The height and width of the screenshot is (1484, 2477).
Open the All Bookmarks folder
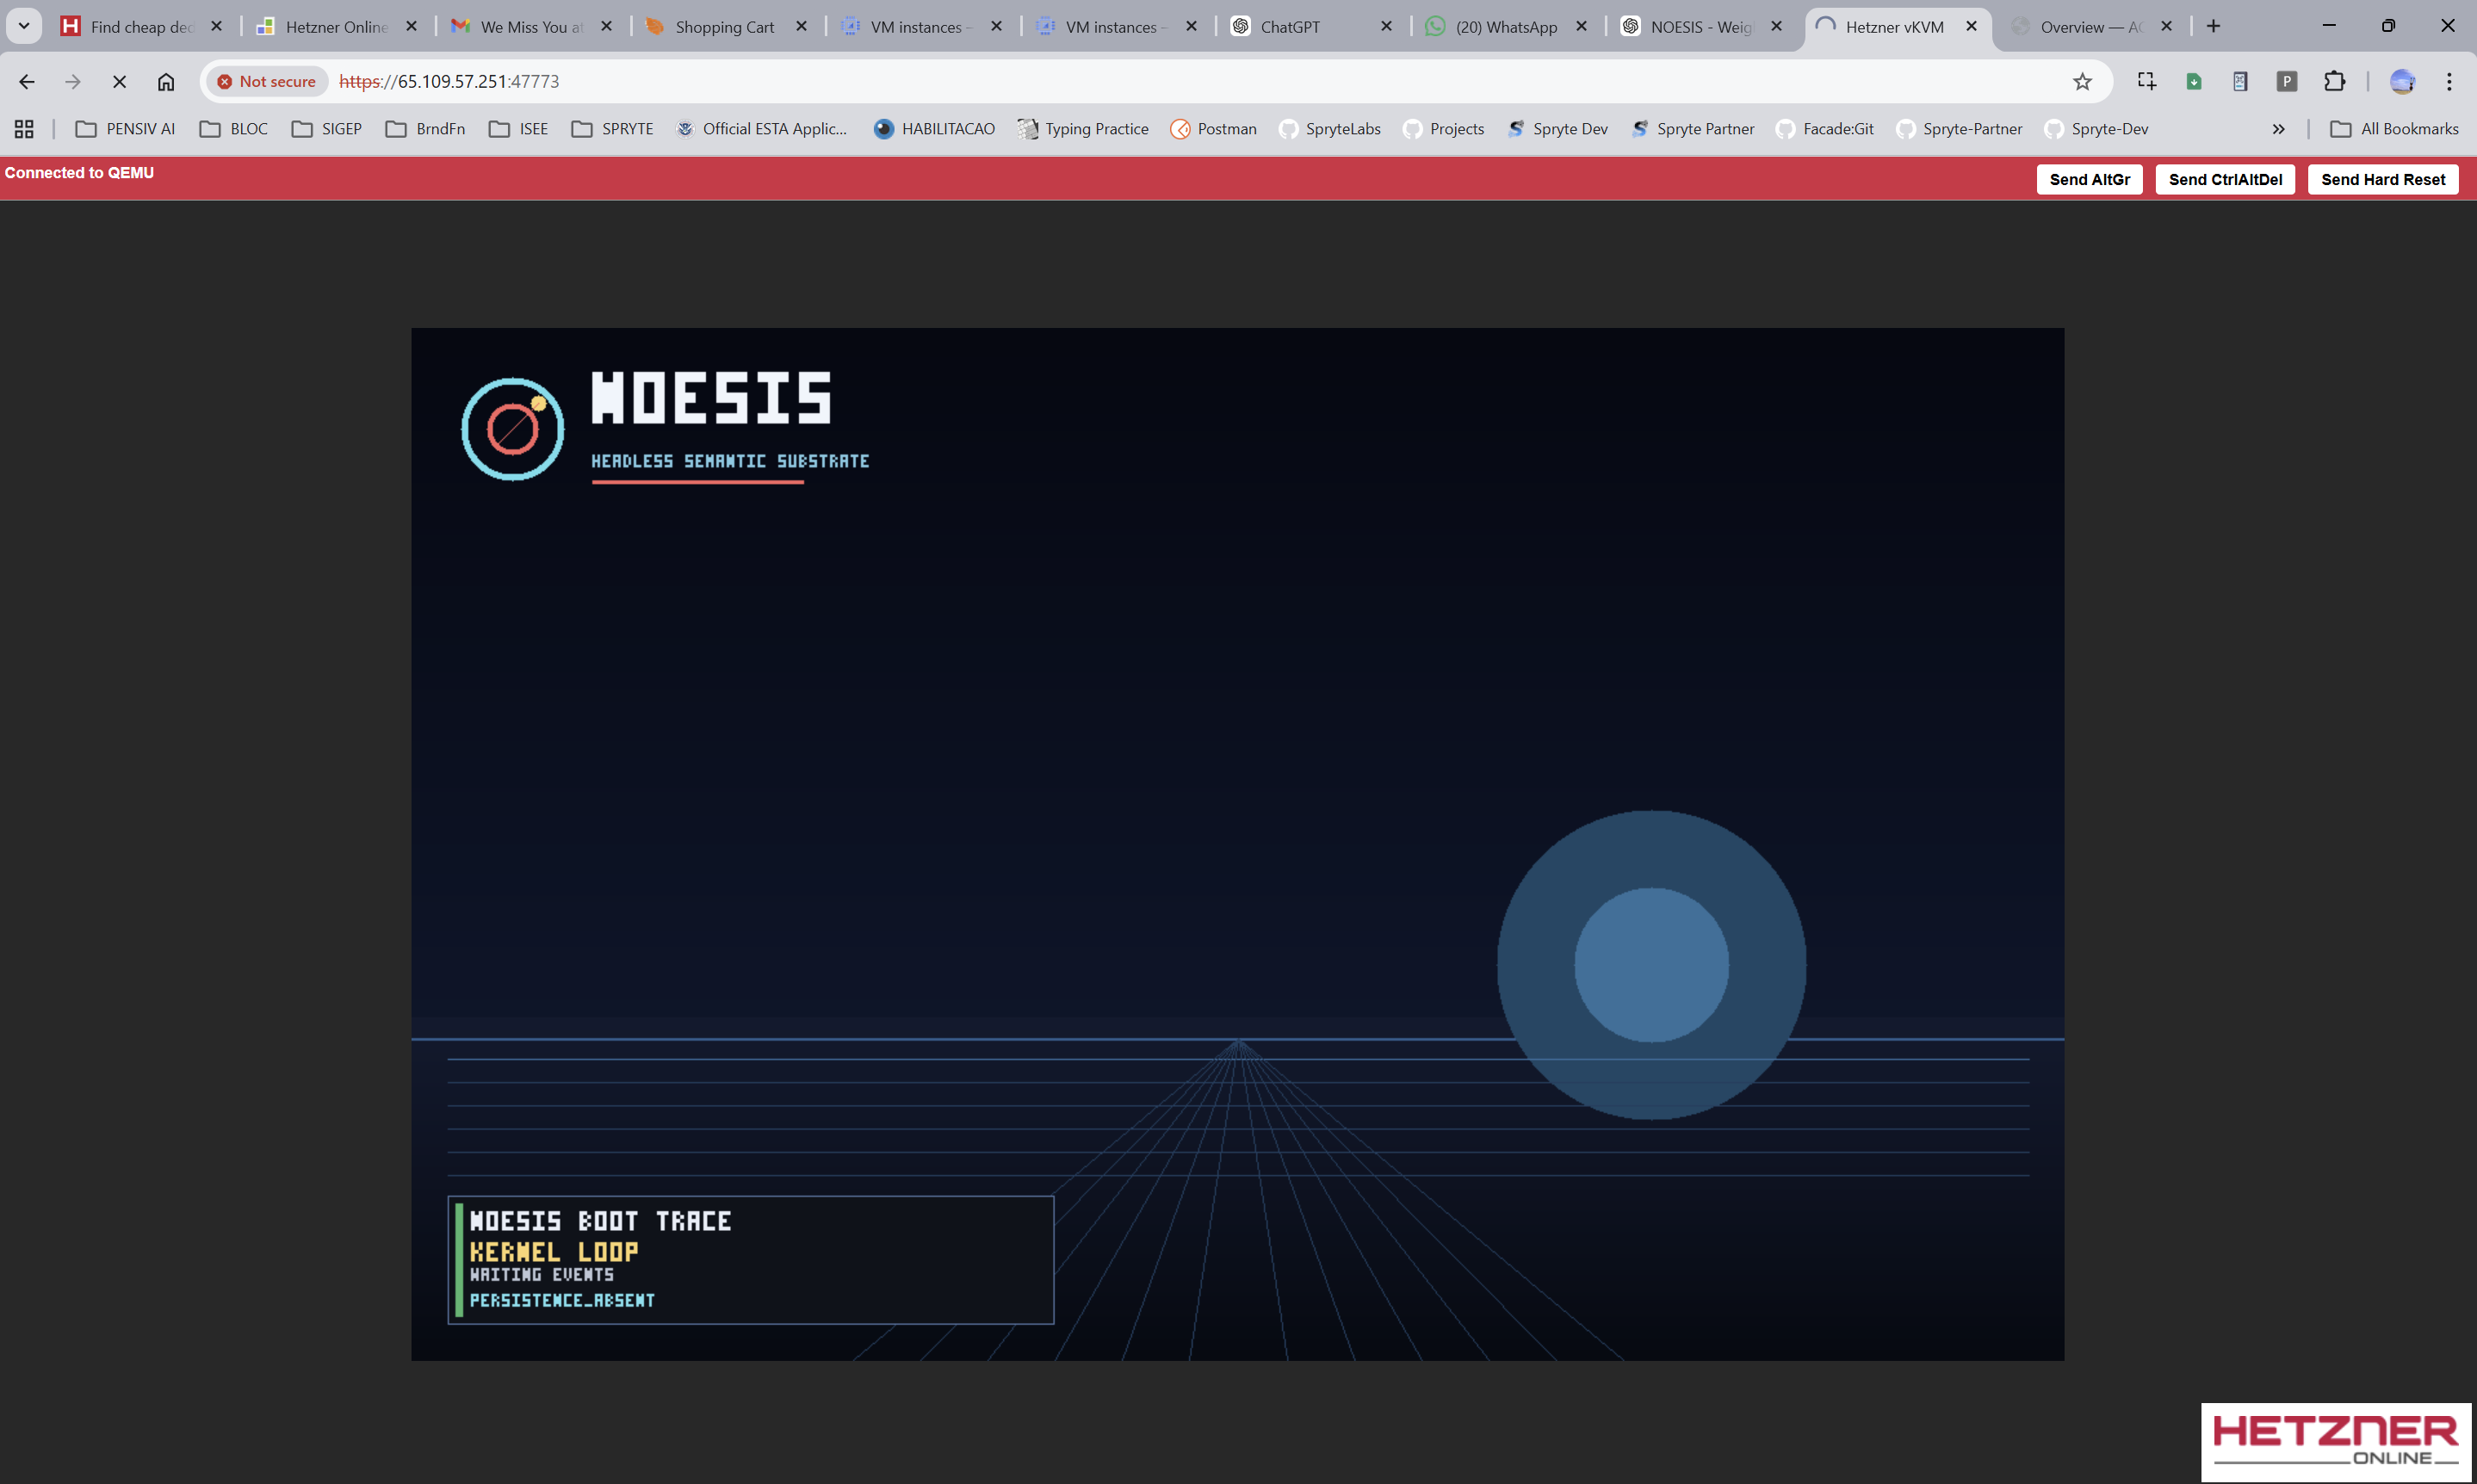click(x=2394, y=129)
